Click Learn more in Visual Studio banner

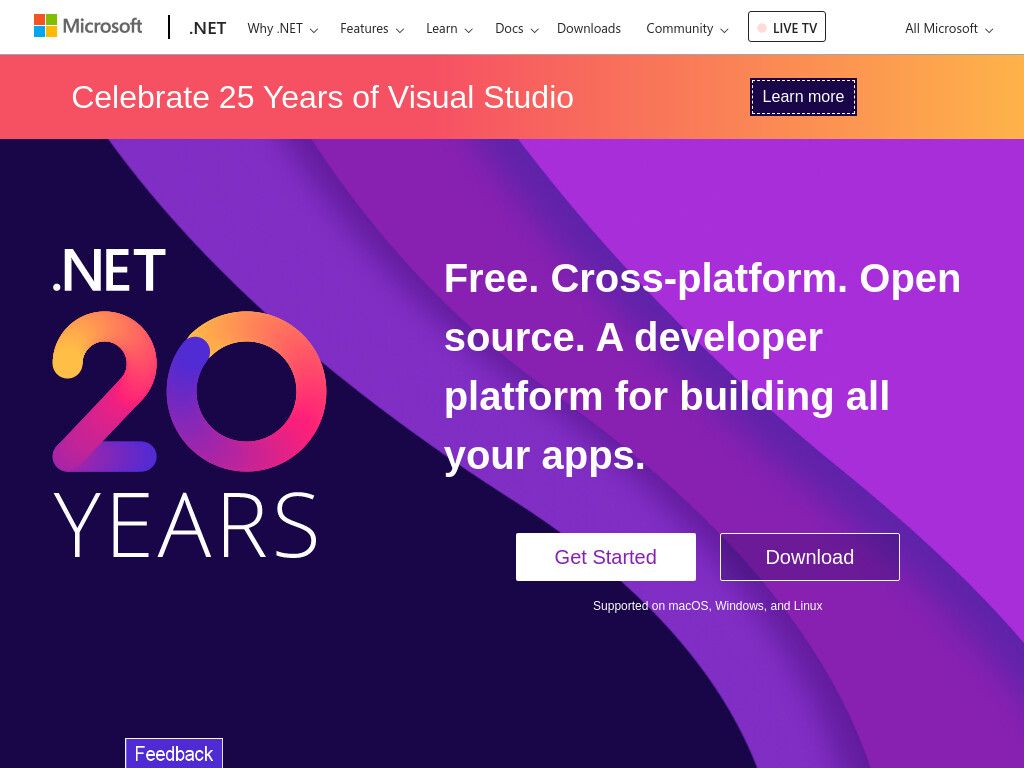point(803,97)
